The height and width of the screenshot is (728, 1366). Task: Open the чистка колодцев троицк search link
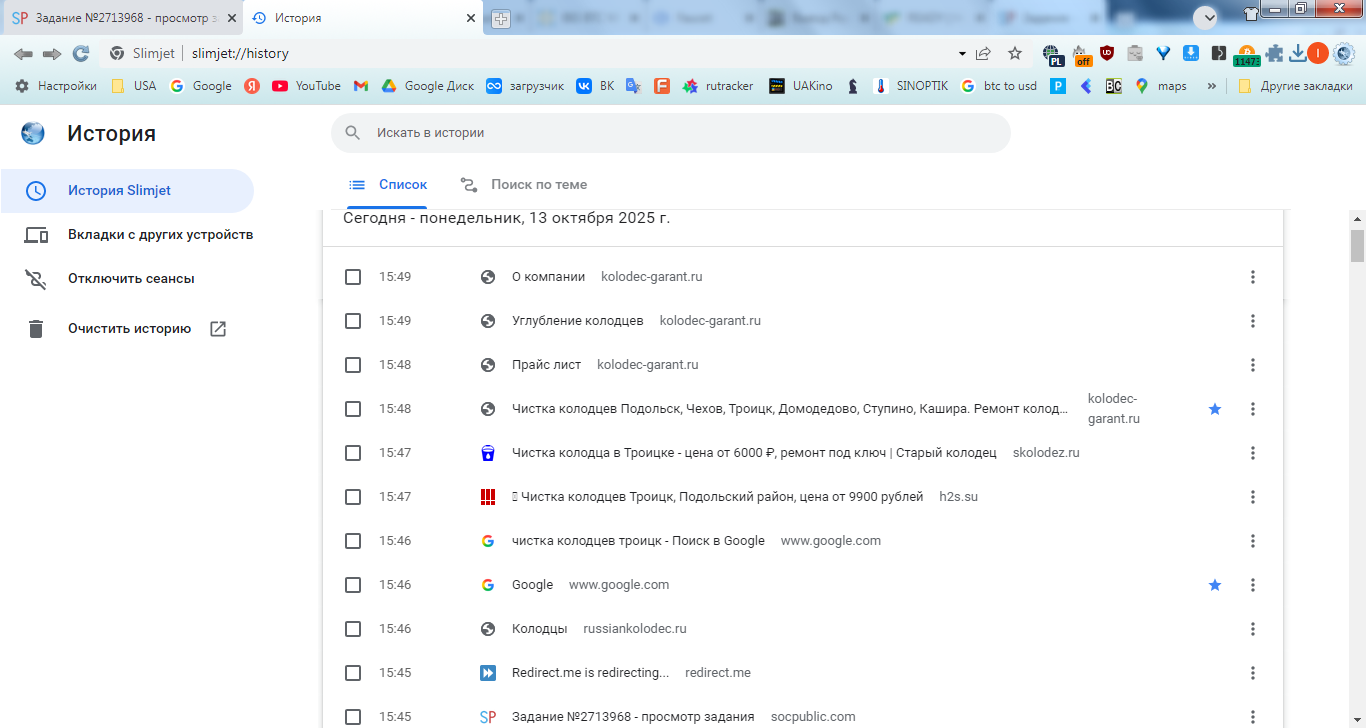pos(638,541)
